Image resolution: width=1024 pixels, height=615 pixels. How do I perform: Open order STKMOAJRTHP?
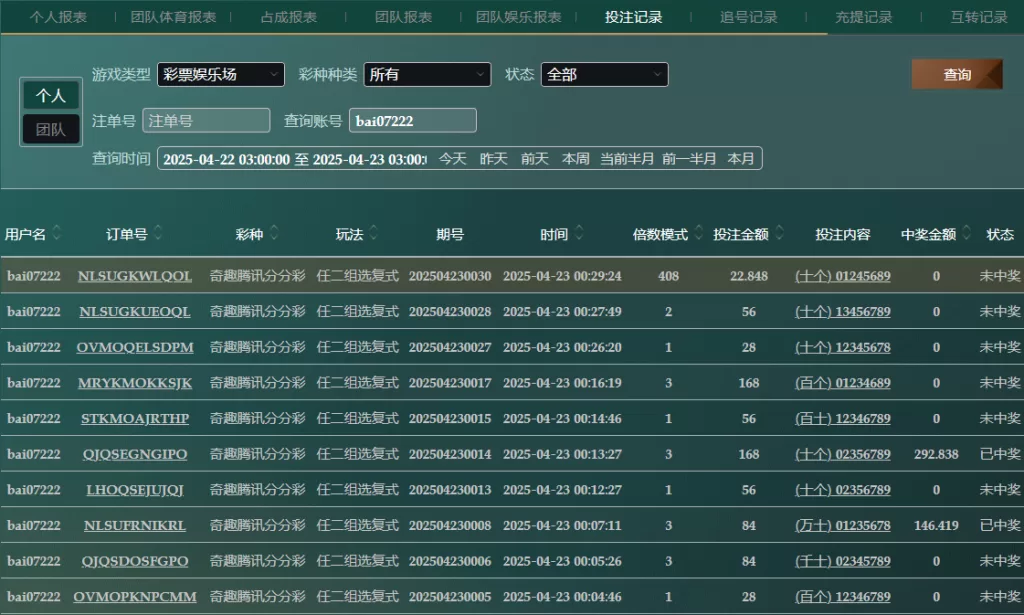pos(135,418)
